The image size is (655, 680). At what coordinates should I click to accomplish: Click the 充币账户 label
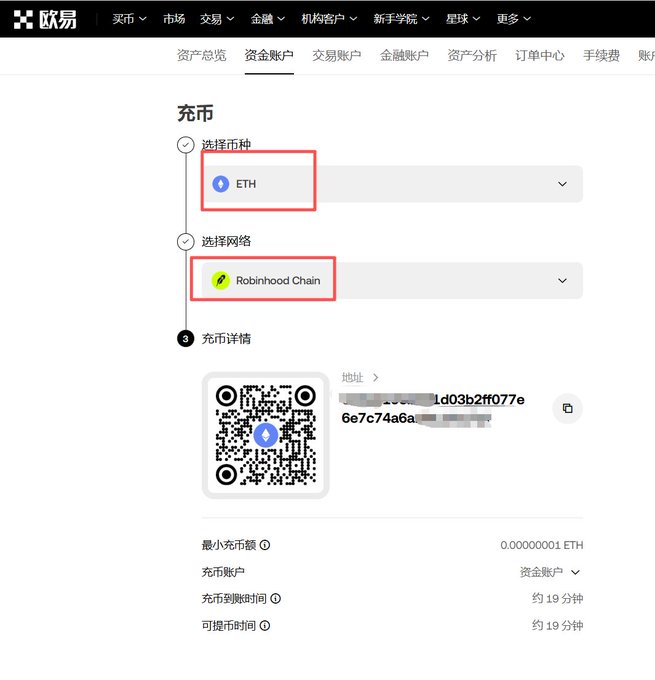click(223, 572)
